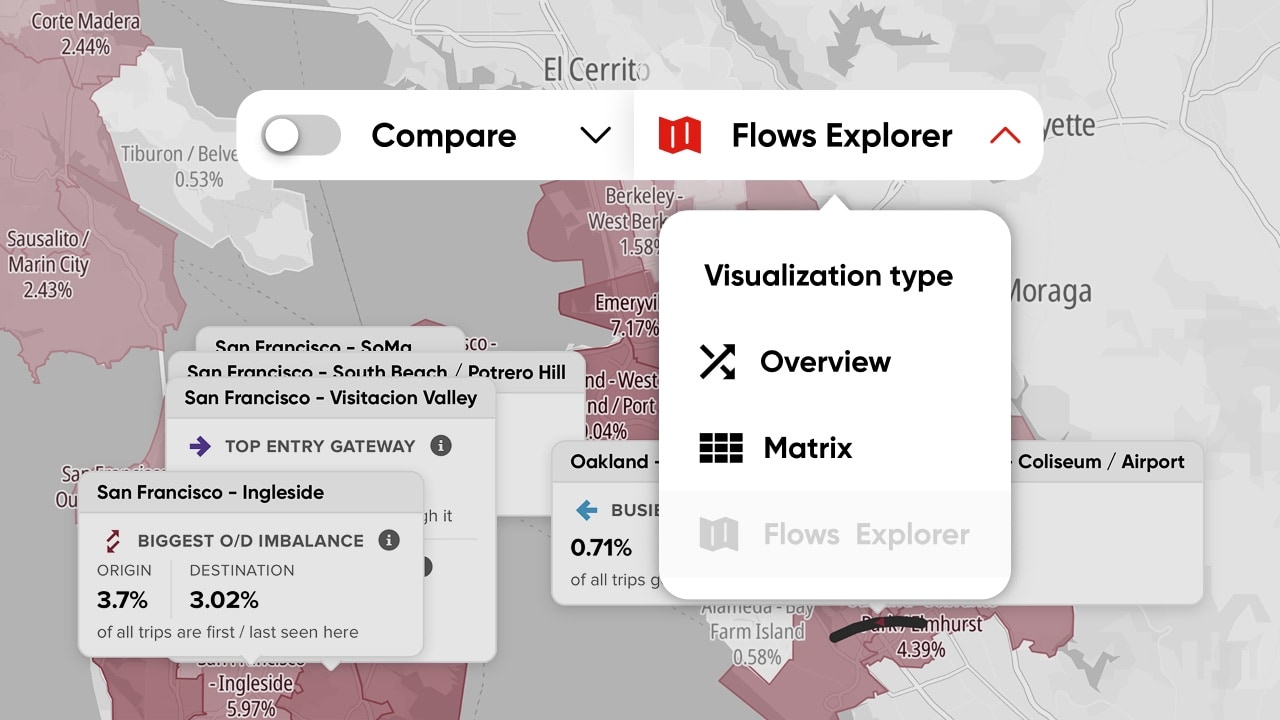This screenshot has height=720, width=1280.
Task: Select the San Francisco - Ingleside card header
Action: click(x=250, y=492)
